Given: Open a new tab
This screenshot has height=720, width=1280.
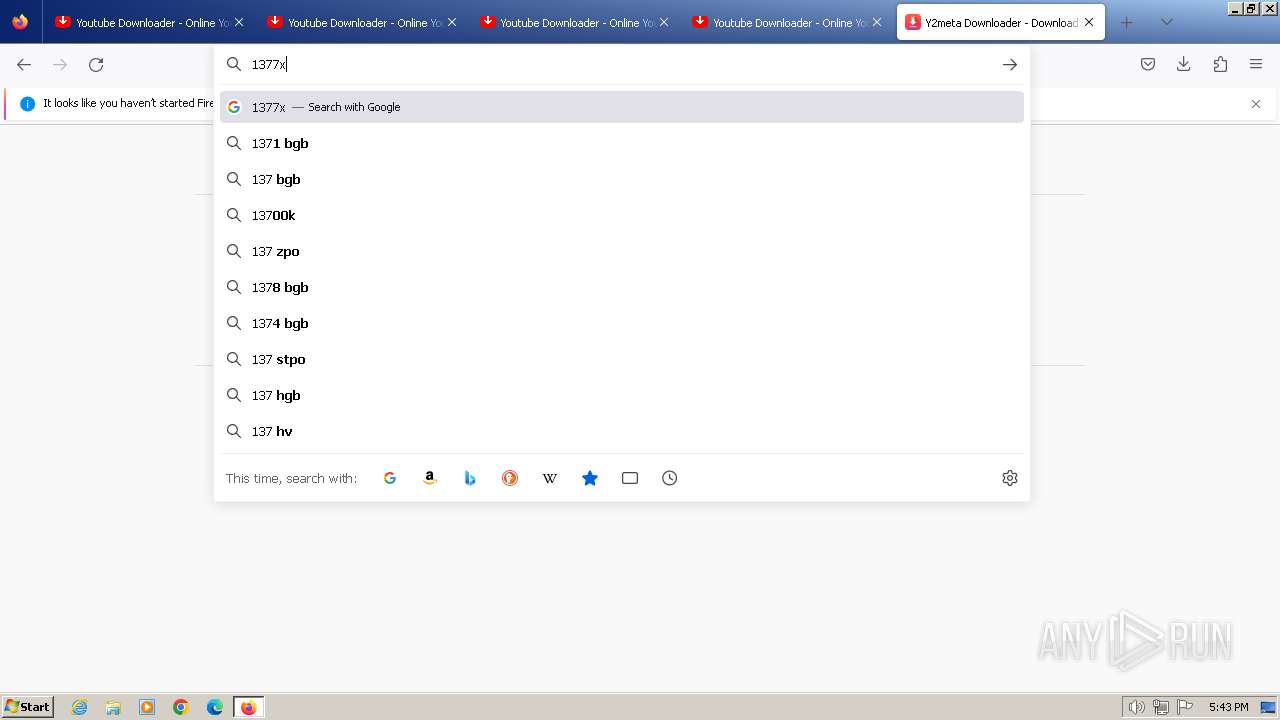Looking at the screenshot, I should click(1127, 22).
